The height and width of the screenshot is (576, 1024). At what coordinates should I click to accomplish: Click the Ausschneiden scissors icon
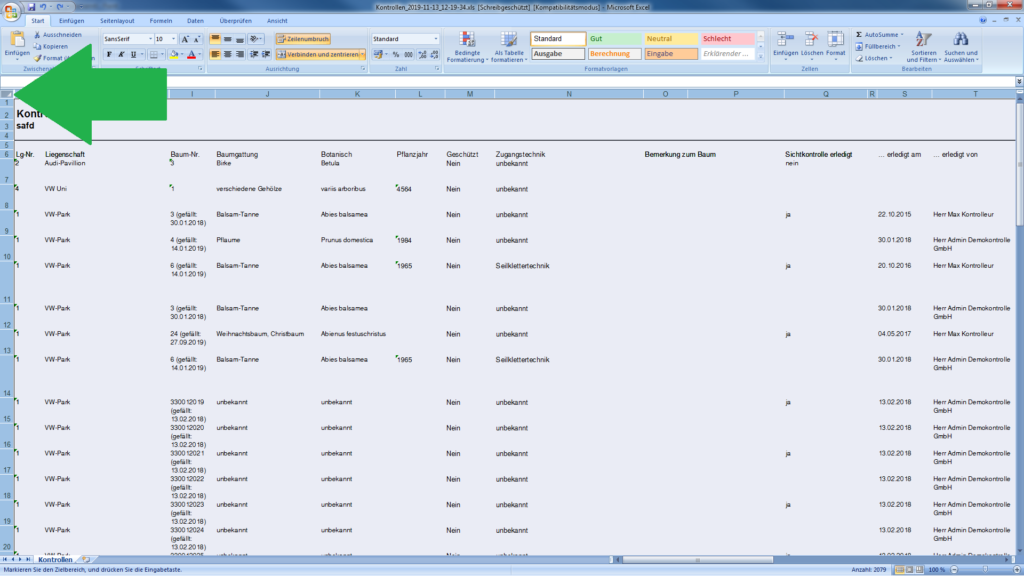pyautogui.click(x=37, y=35)
